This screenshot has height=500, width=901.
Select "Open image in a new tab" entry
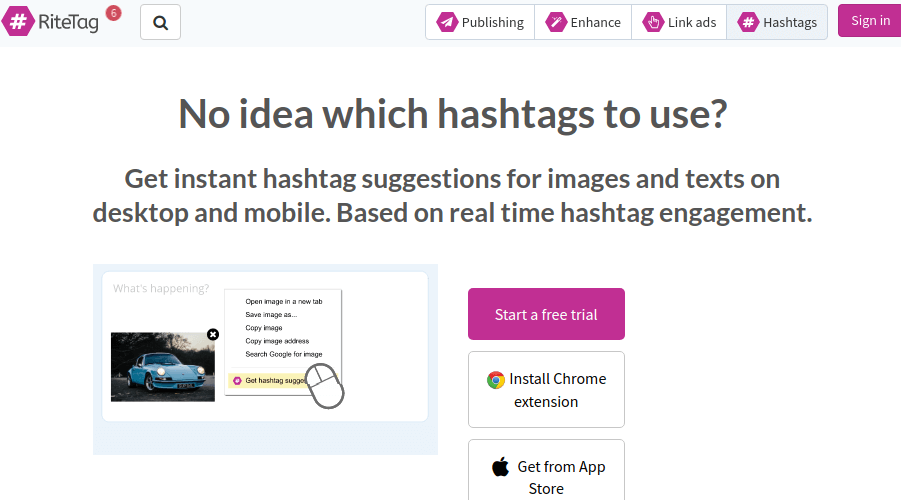pyautogui.click(x=284, y=302)
